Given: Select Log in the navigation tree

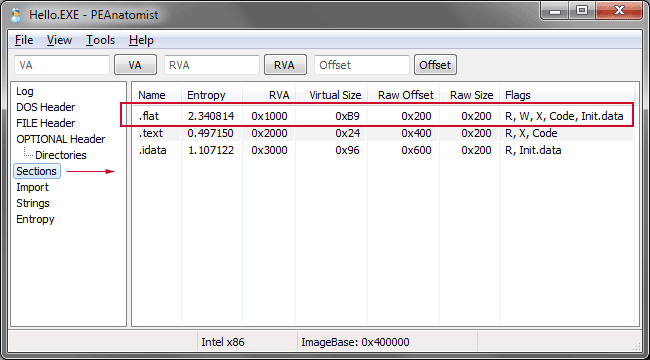Looking at the screenshot, I should click(25, 91).
